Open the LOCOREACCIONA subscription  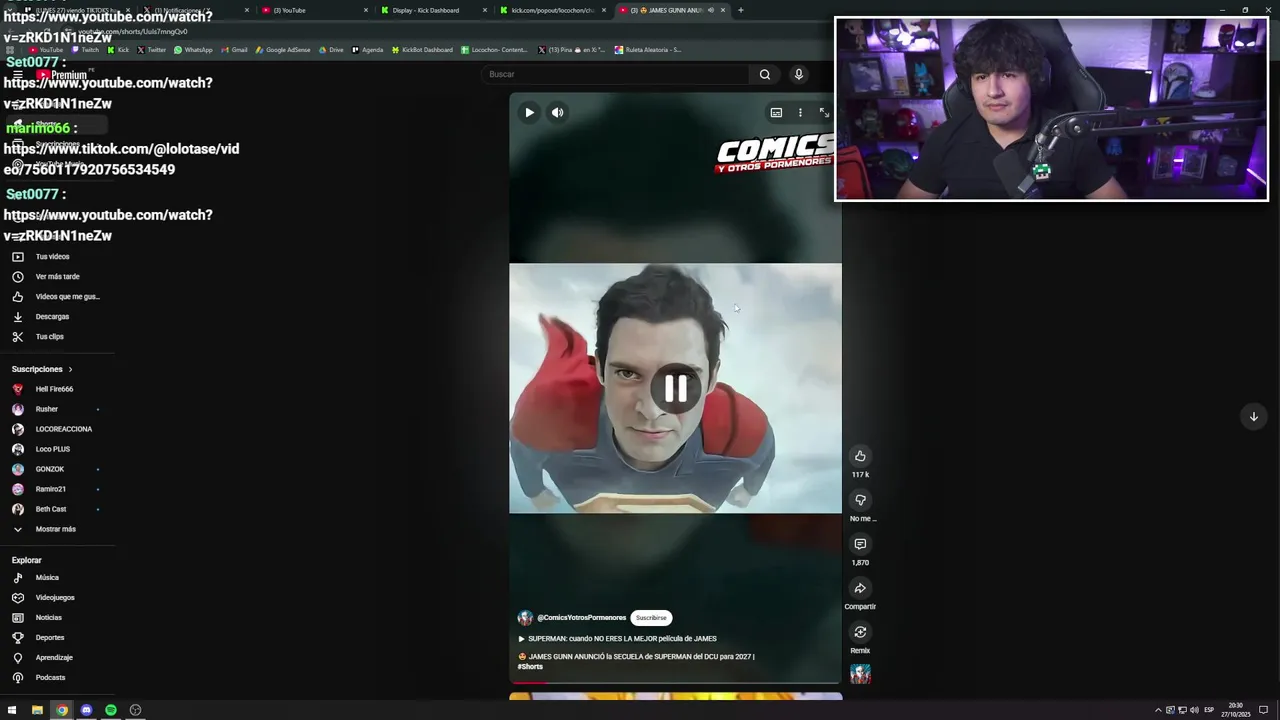tap(63, 429)
